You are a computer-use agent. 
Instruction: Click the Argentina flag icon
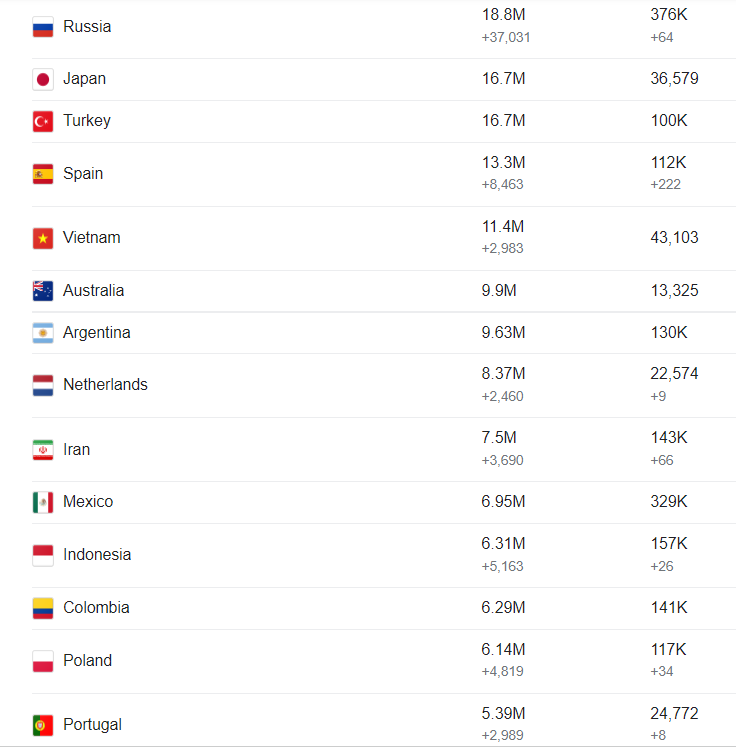coord(43,333)
